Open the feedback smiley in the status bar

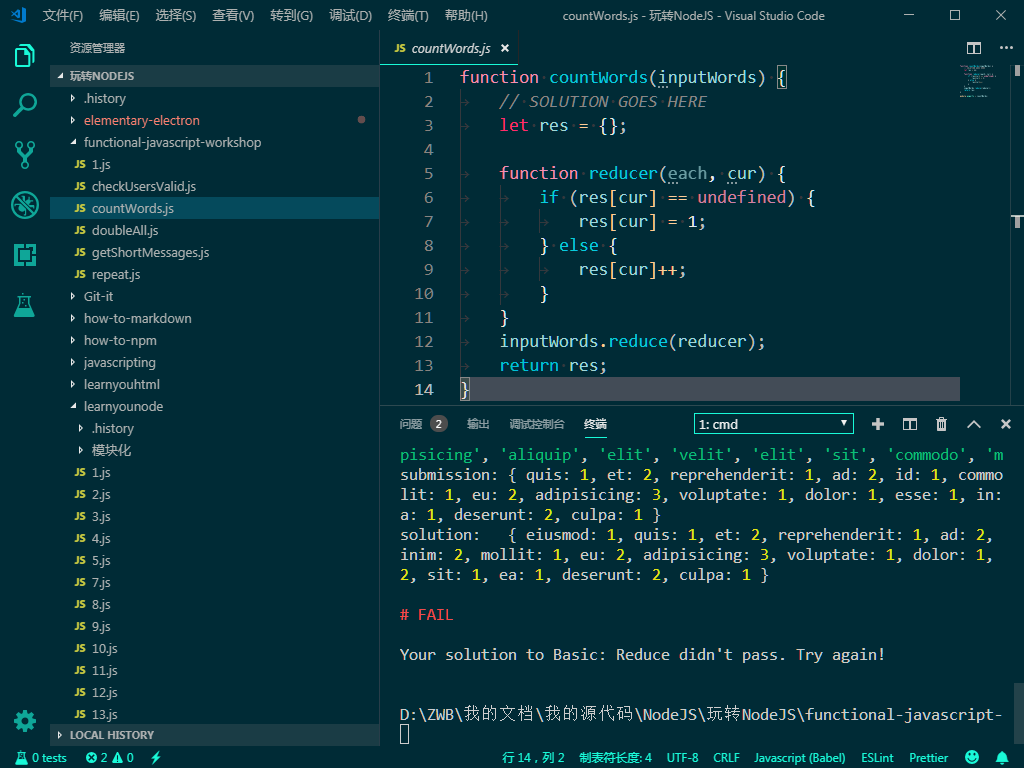click(x=971, y=757)
